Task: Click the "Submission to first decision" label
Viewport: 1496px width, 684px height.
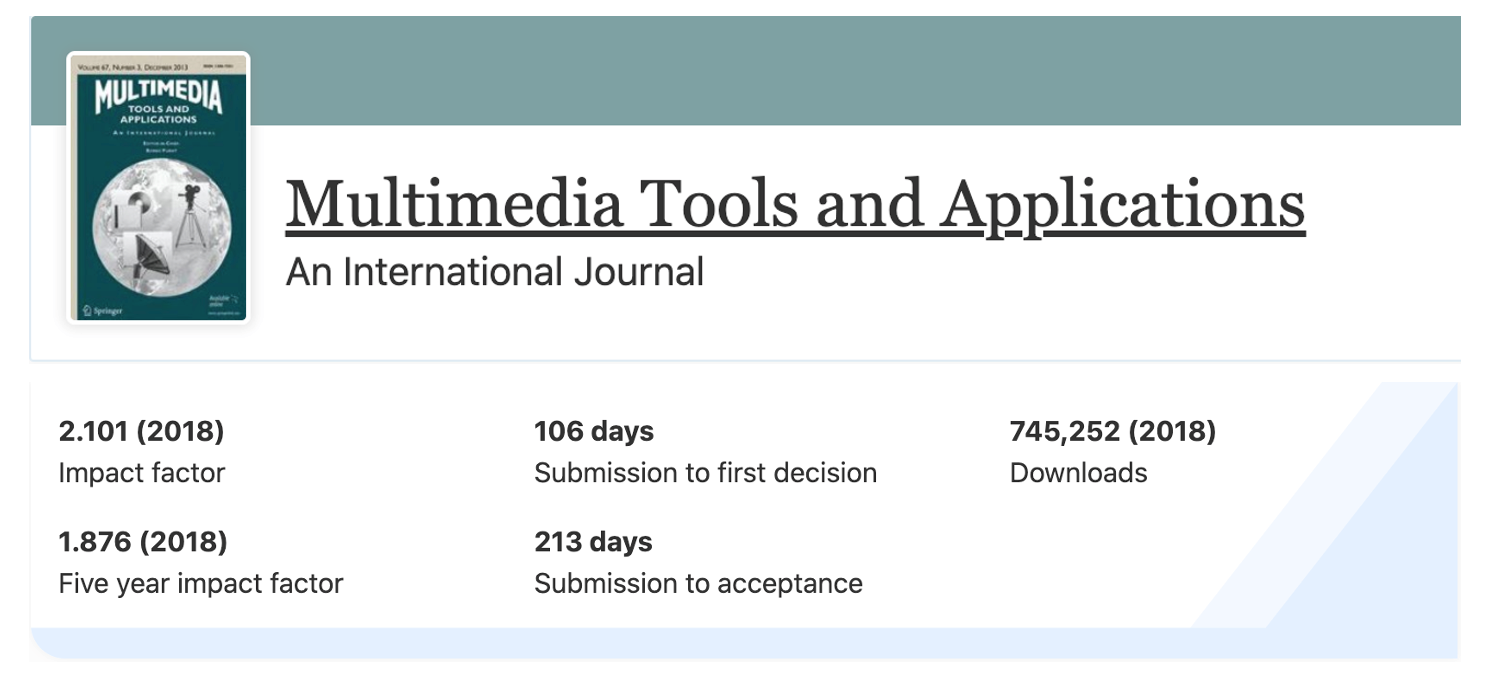Action: [x=705, y=473]
